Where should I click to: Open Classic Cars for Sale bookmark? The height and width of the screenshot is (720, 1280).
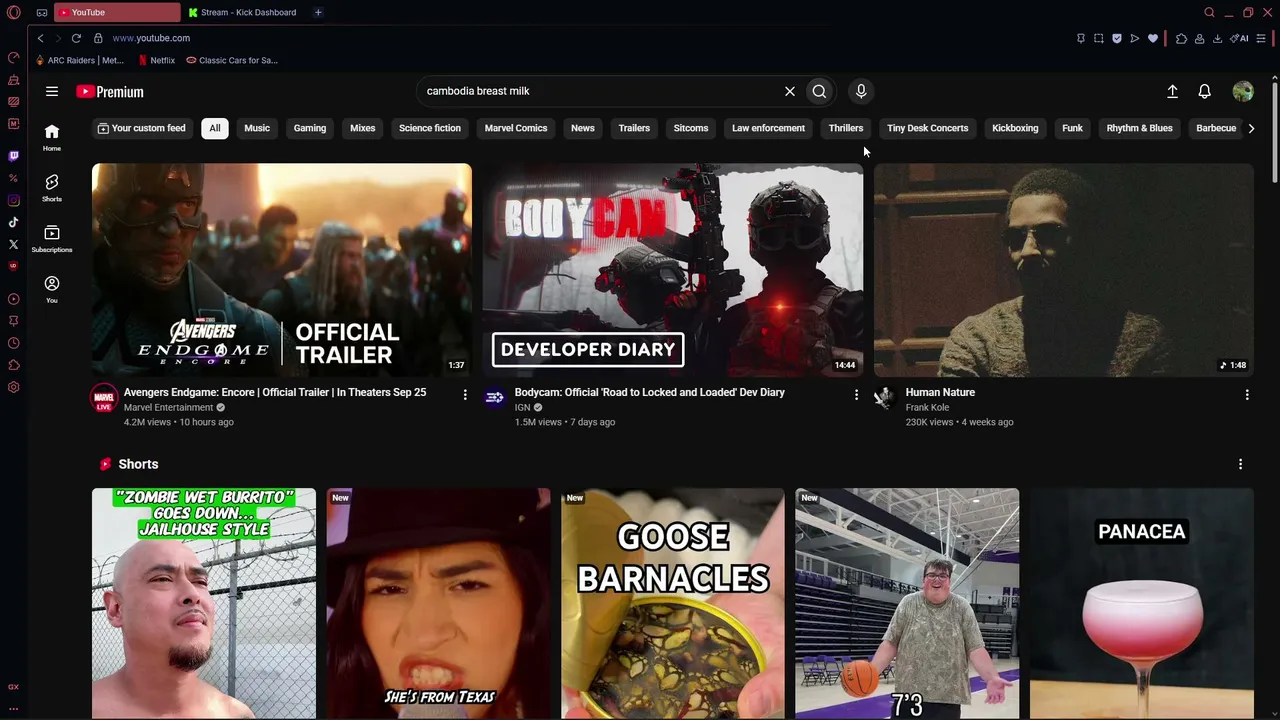tap(231, 60)
